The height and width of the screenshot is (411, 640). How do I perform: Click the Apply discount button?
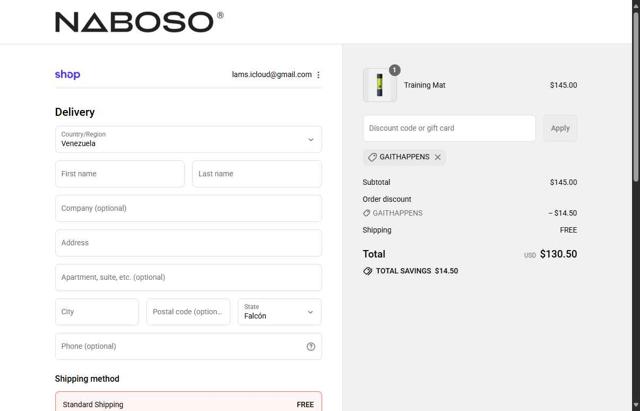560,128
